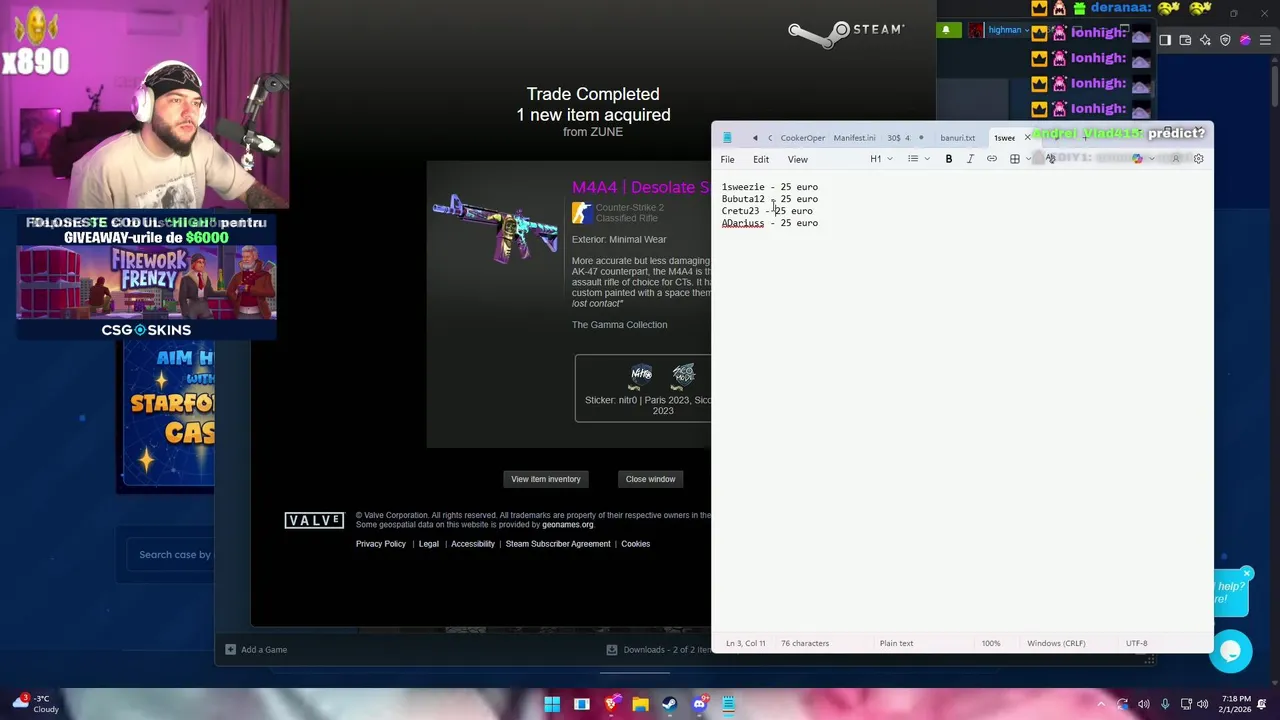Click the 'Bubuta12 - 25 euro' line
The image size is (1280, 720).
(770, 199)
